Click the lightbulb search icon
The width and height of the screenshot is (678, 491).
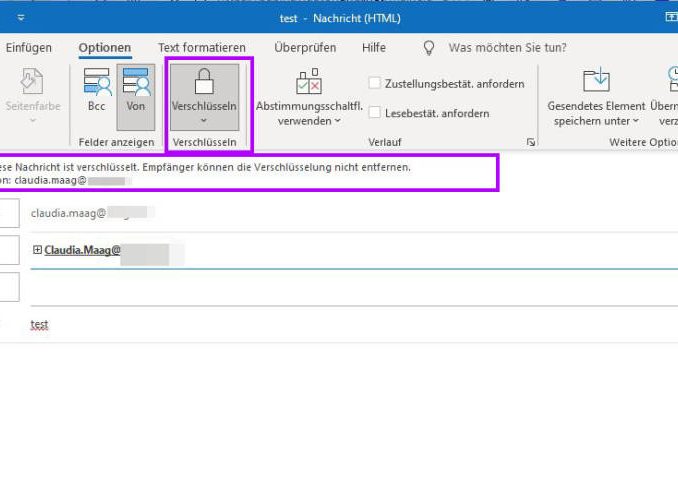tap(429, 47)
